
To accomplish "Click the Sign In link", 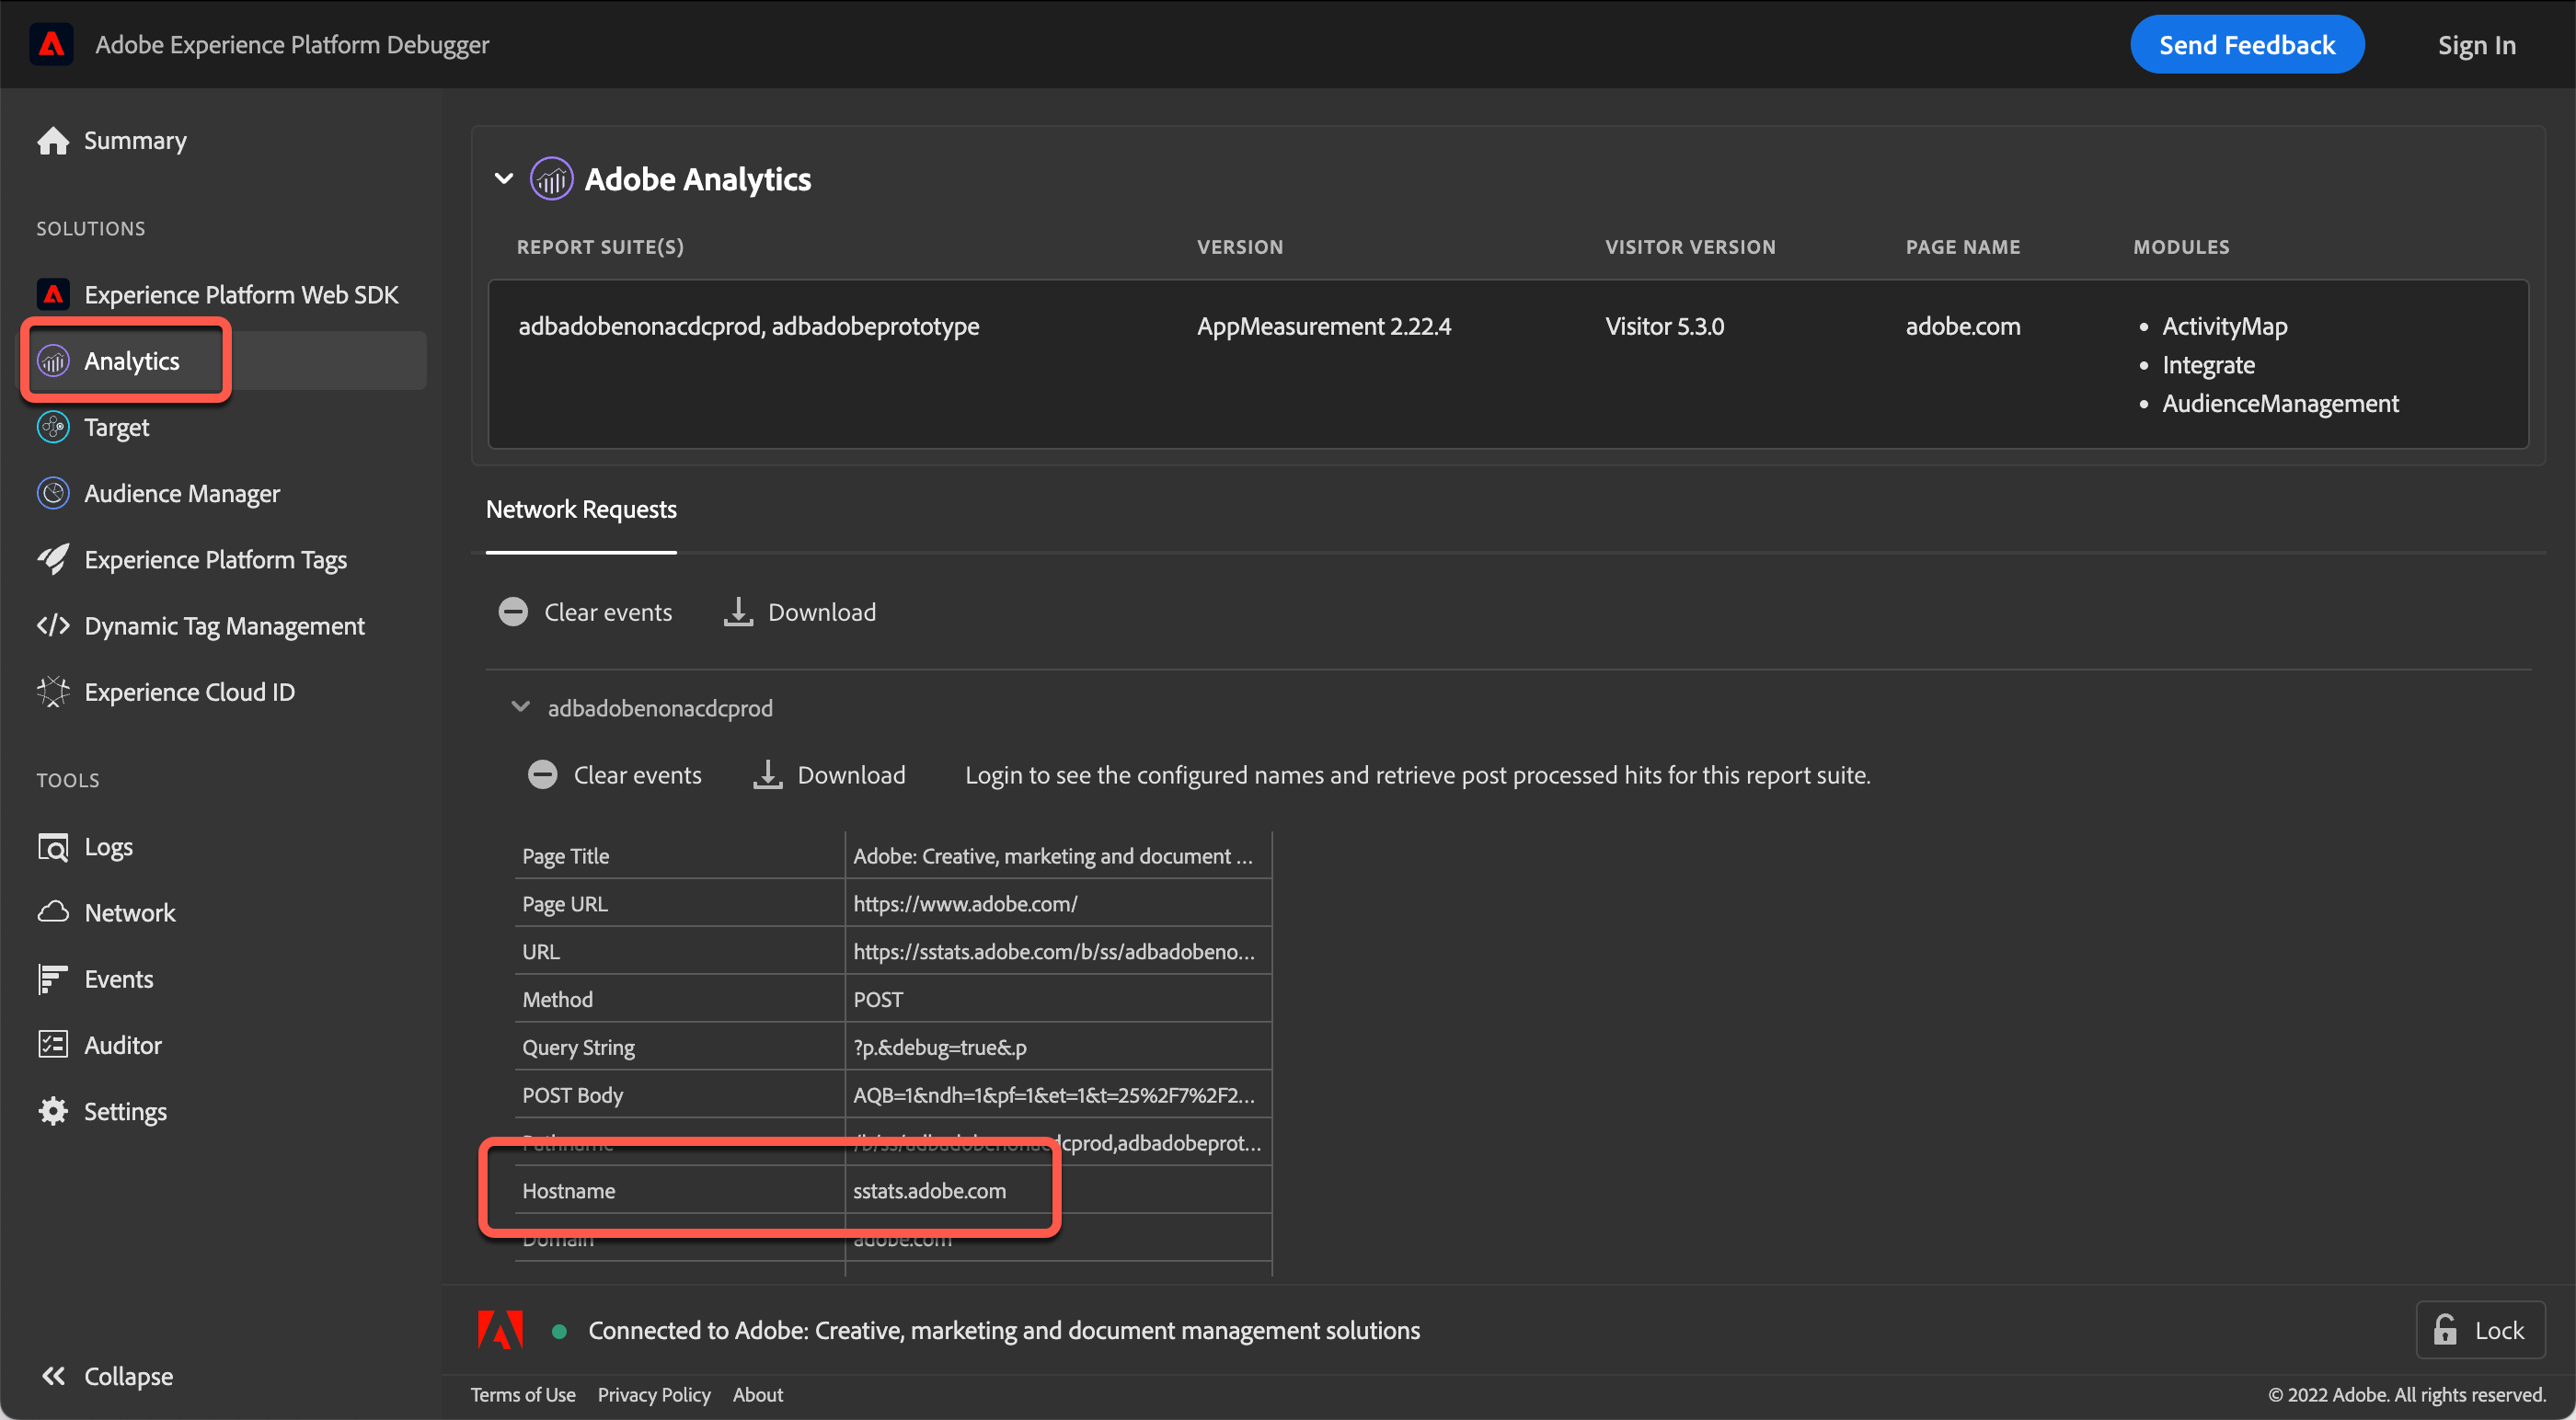I will 2476,45.
